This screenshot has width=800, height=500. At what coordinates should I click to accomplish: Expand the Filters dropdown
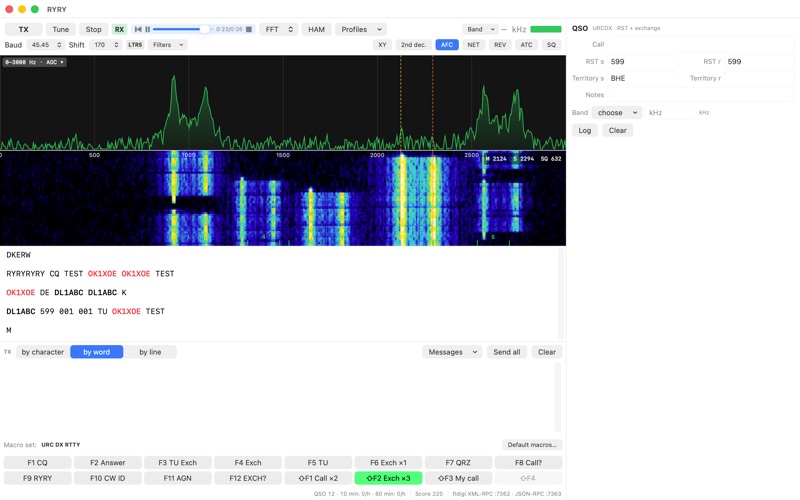[168, 45]
